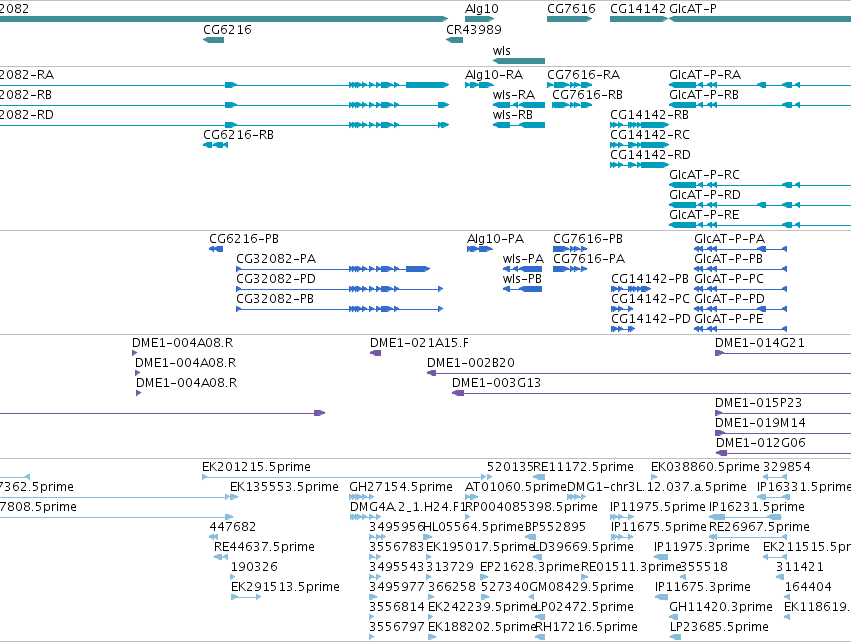The width and height of the screenshot is (851, 642).
Task: Click transcript CG14142-RC
Action: coord(650,135)
